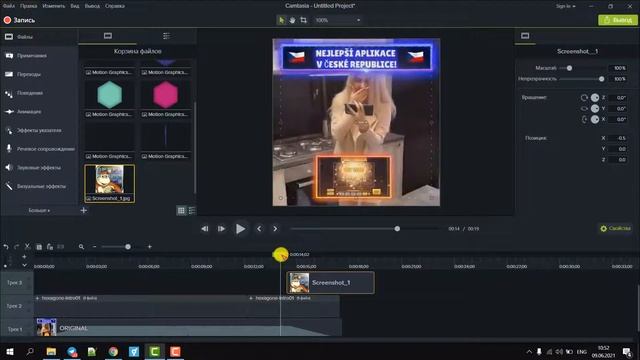The image size is (640, 360).
Task: Click the X rotation dial
Action: 595,119
